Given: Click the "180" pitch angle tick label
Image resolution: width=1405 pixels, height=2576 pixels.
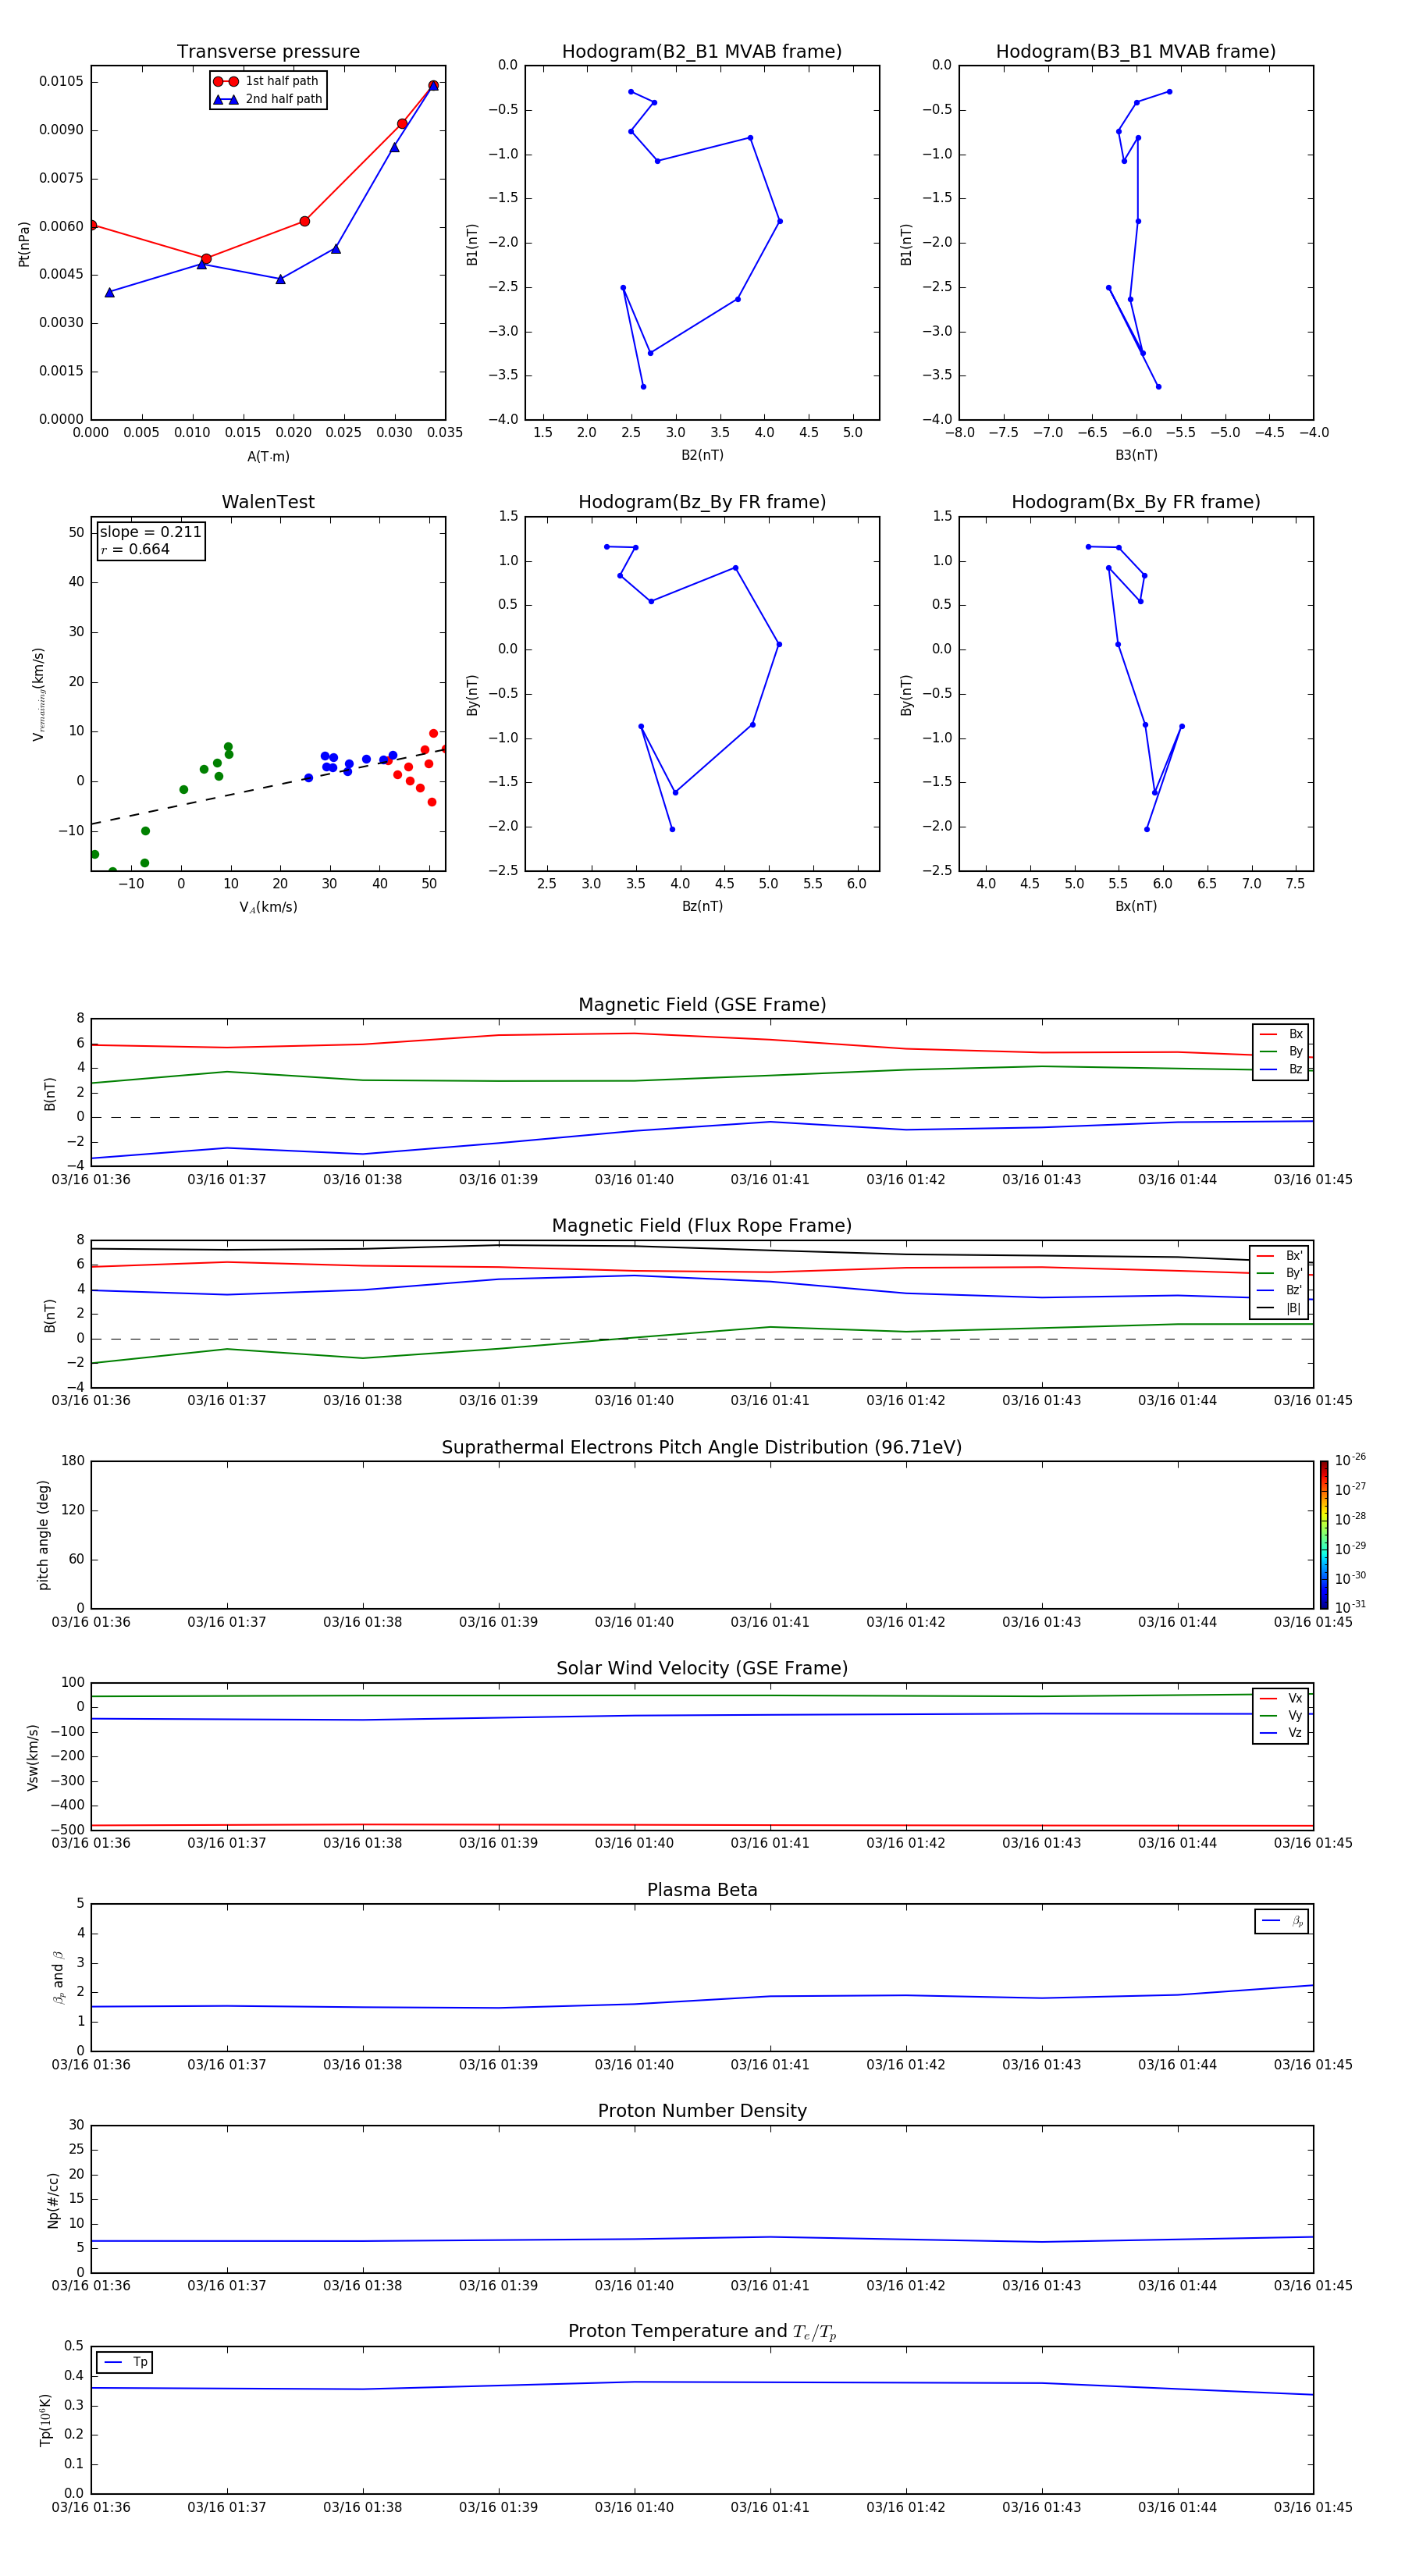Looking at the screenshot, I should click(73, 1460).
